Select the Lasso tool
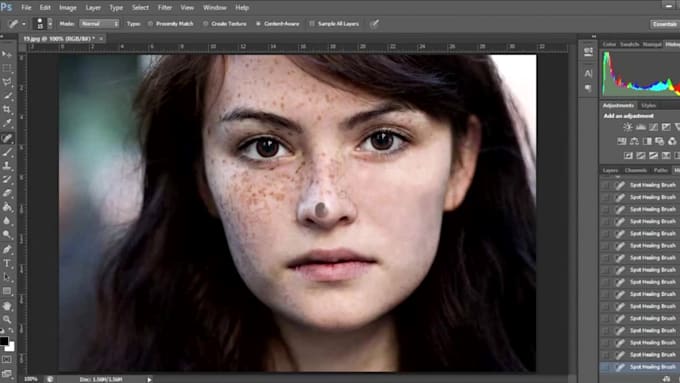 (x=7, y=82)
